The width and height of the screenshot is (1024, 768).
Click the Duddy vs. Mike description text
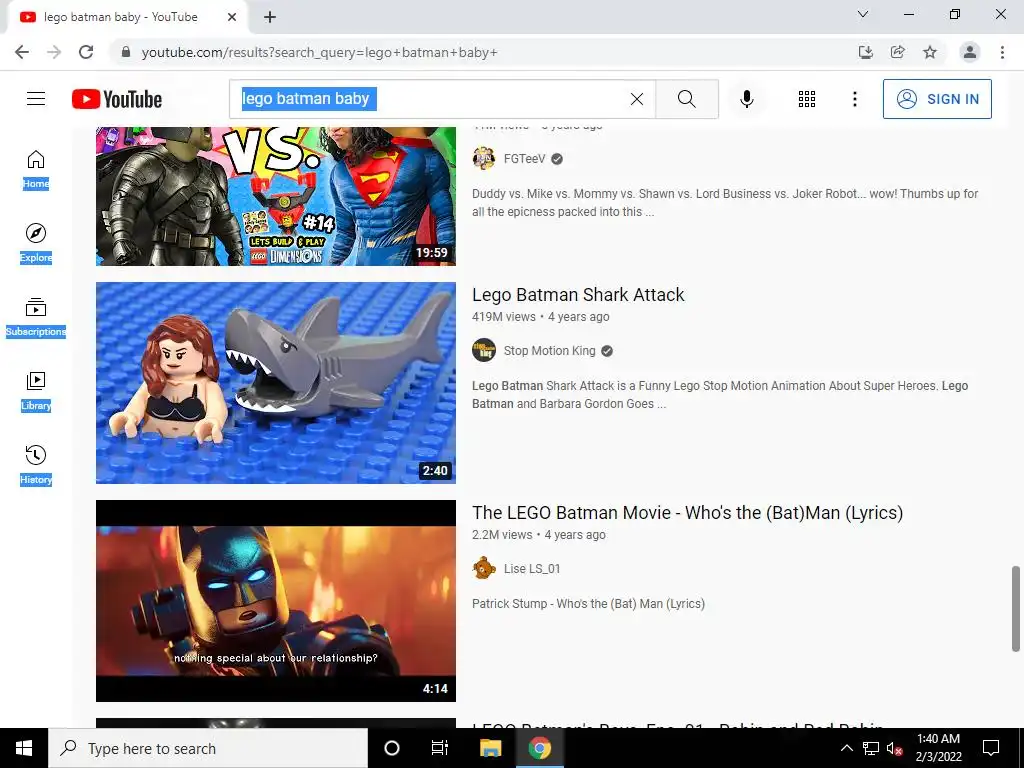[x=725, y=202]
